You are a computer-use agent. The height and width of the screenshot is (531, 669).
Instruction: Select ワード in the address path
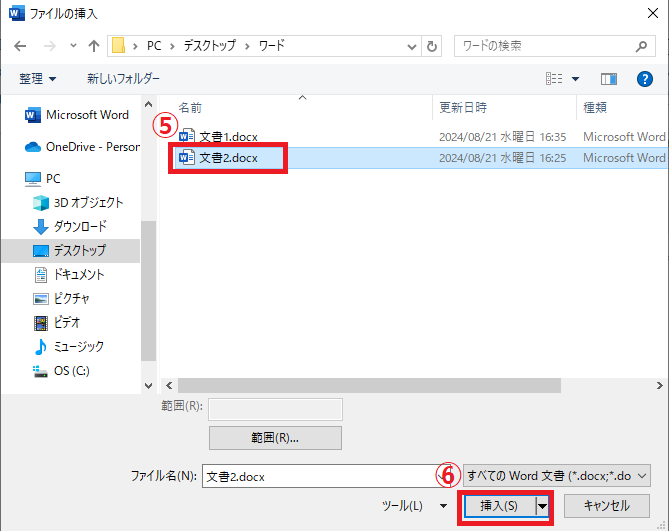271,46
